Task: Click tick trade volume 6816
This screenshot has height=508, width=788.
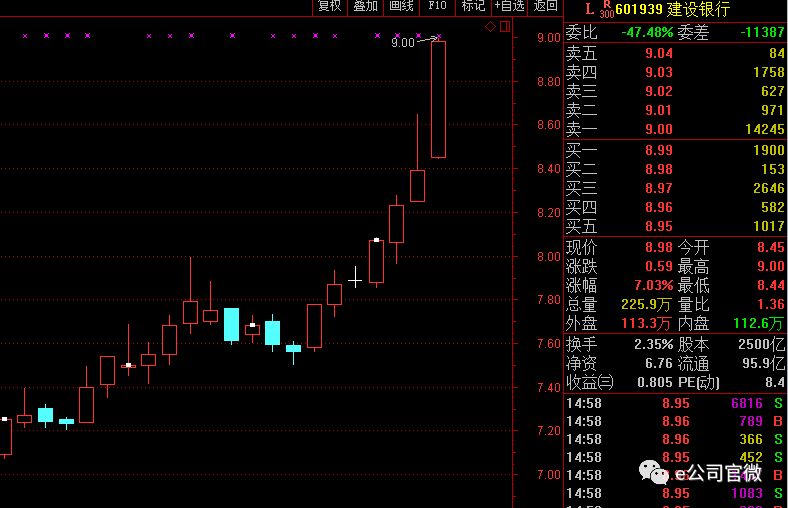Action: click(x=747, y=403)
